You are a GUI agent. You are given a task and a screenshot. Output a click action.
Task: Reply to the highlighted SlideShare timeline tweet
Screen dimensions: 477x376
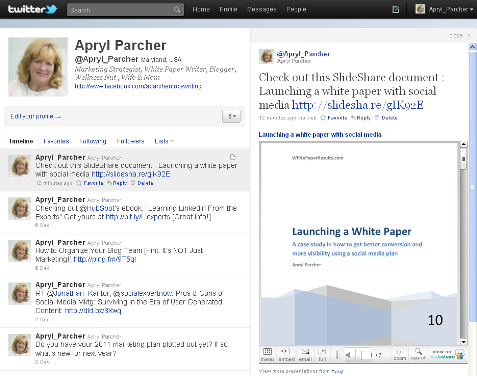[117, 183]
